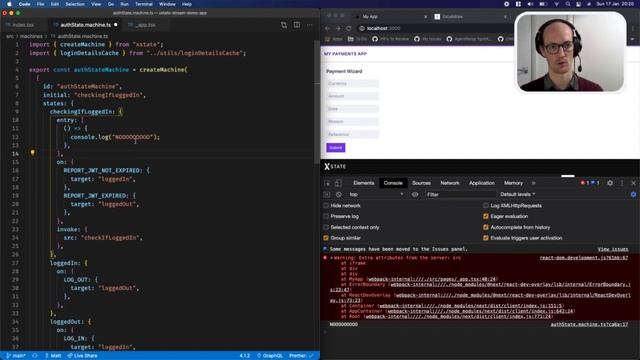Toggle the inspect element picker in DevTools

[327, 183]
